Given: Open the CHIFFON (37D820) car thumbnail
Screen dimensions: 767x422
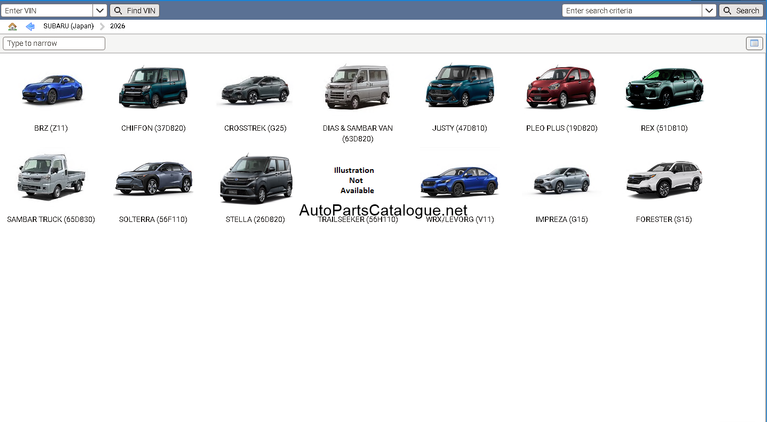Looking at the screenshot, I should coord(153,87).
